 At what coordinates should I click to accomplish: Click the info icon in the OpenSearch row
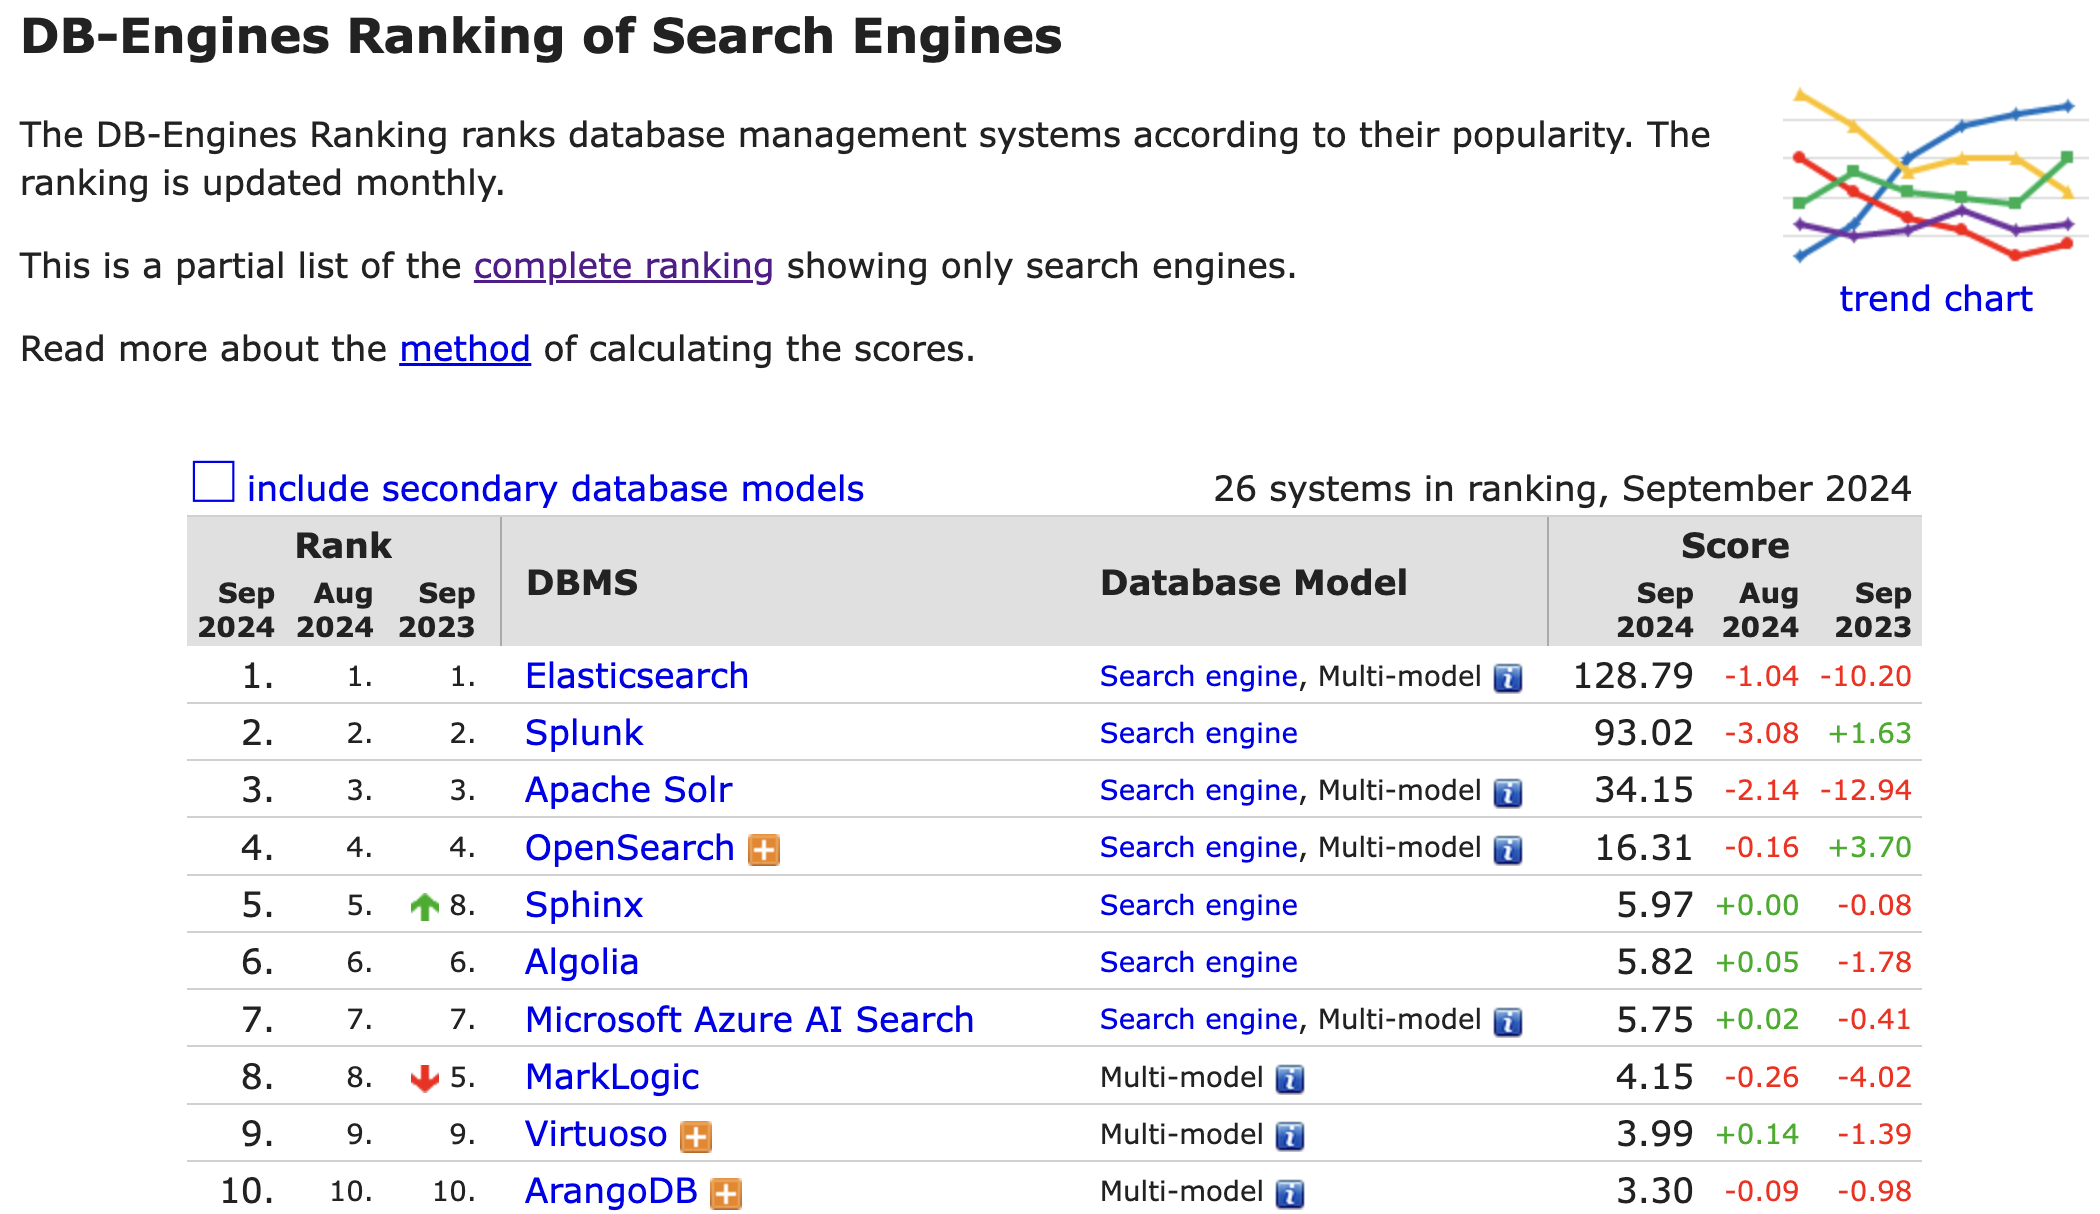[x=1507, y=850]
